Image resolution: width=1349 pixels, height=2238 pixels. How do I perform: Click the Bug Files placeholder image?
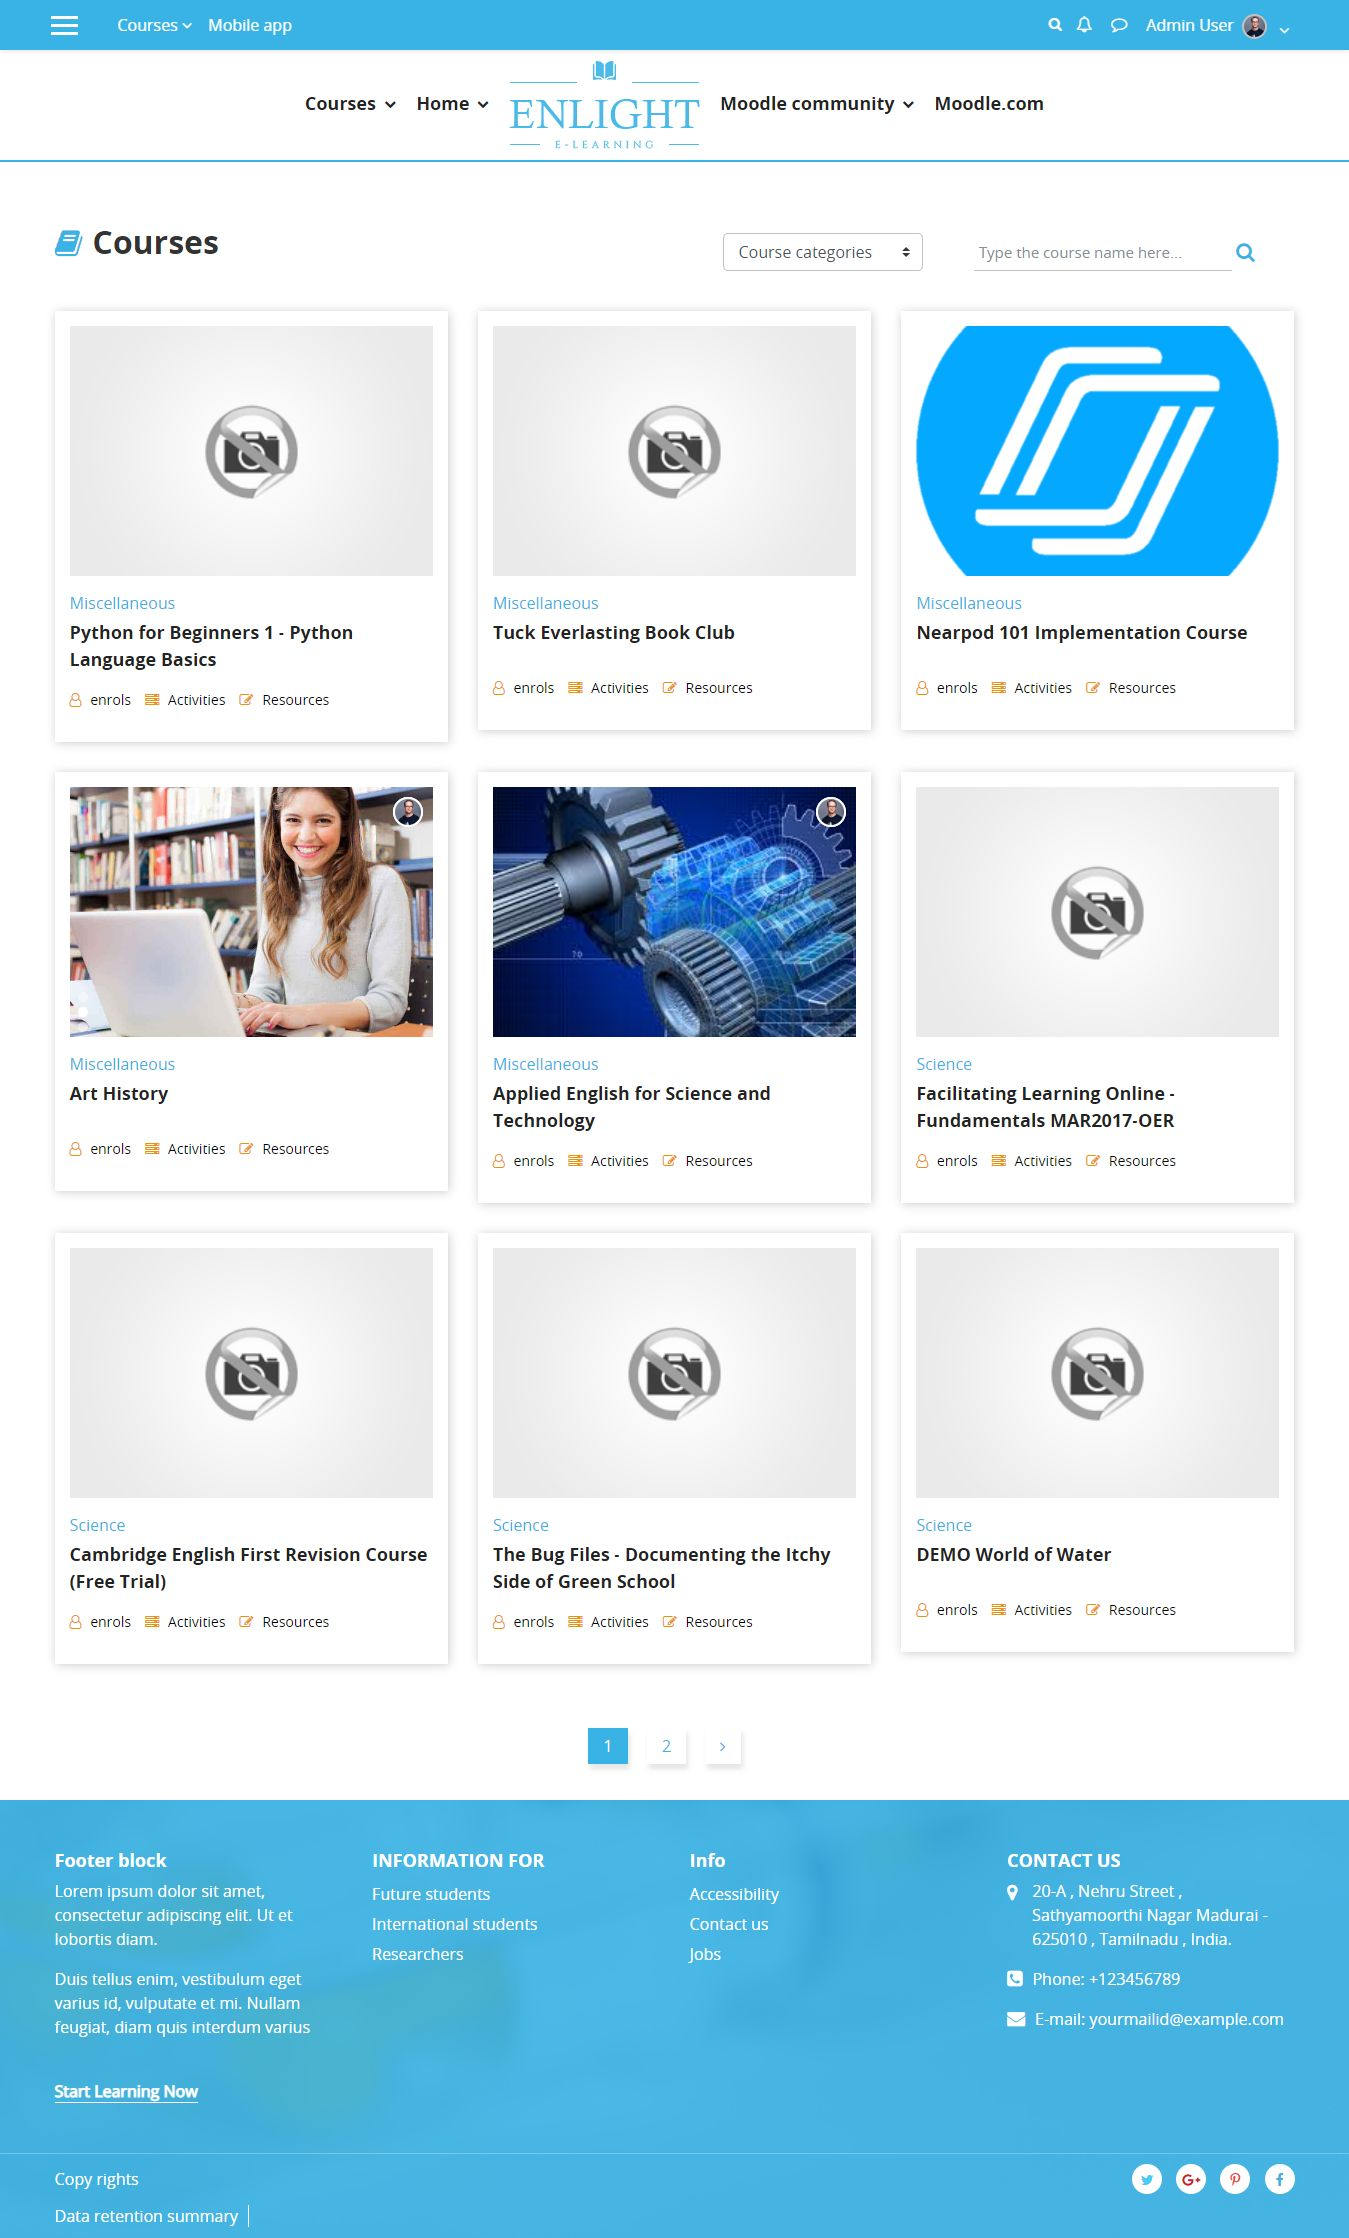pyautogui.click(x=674, y=1373)
